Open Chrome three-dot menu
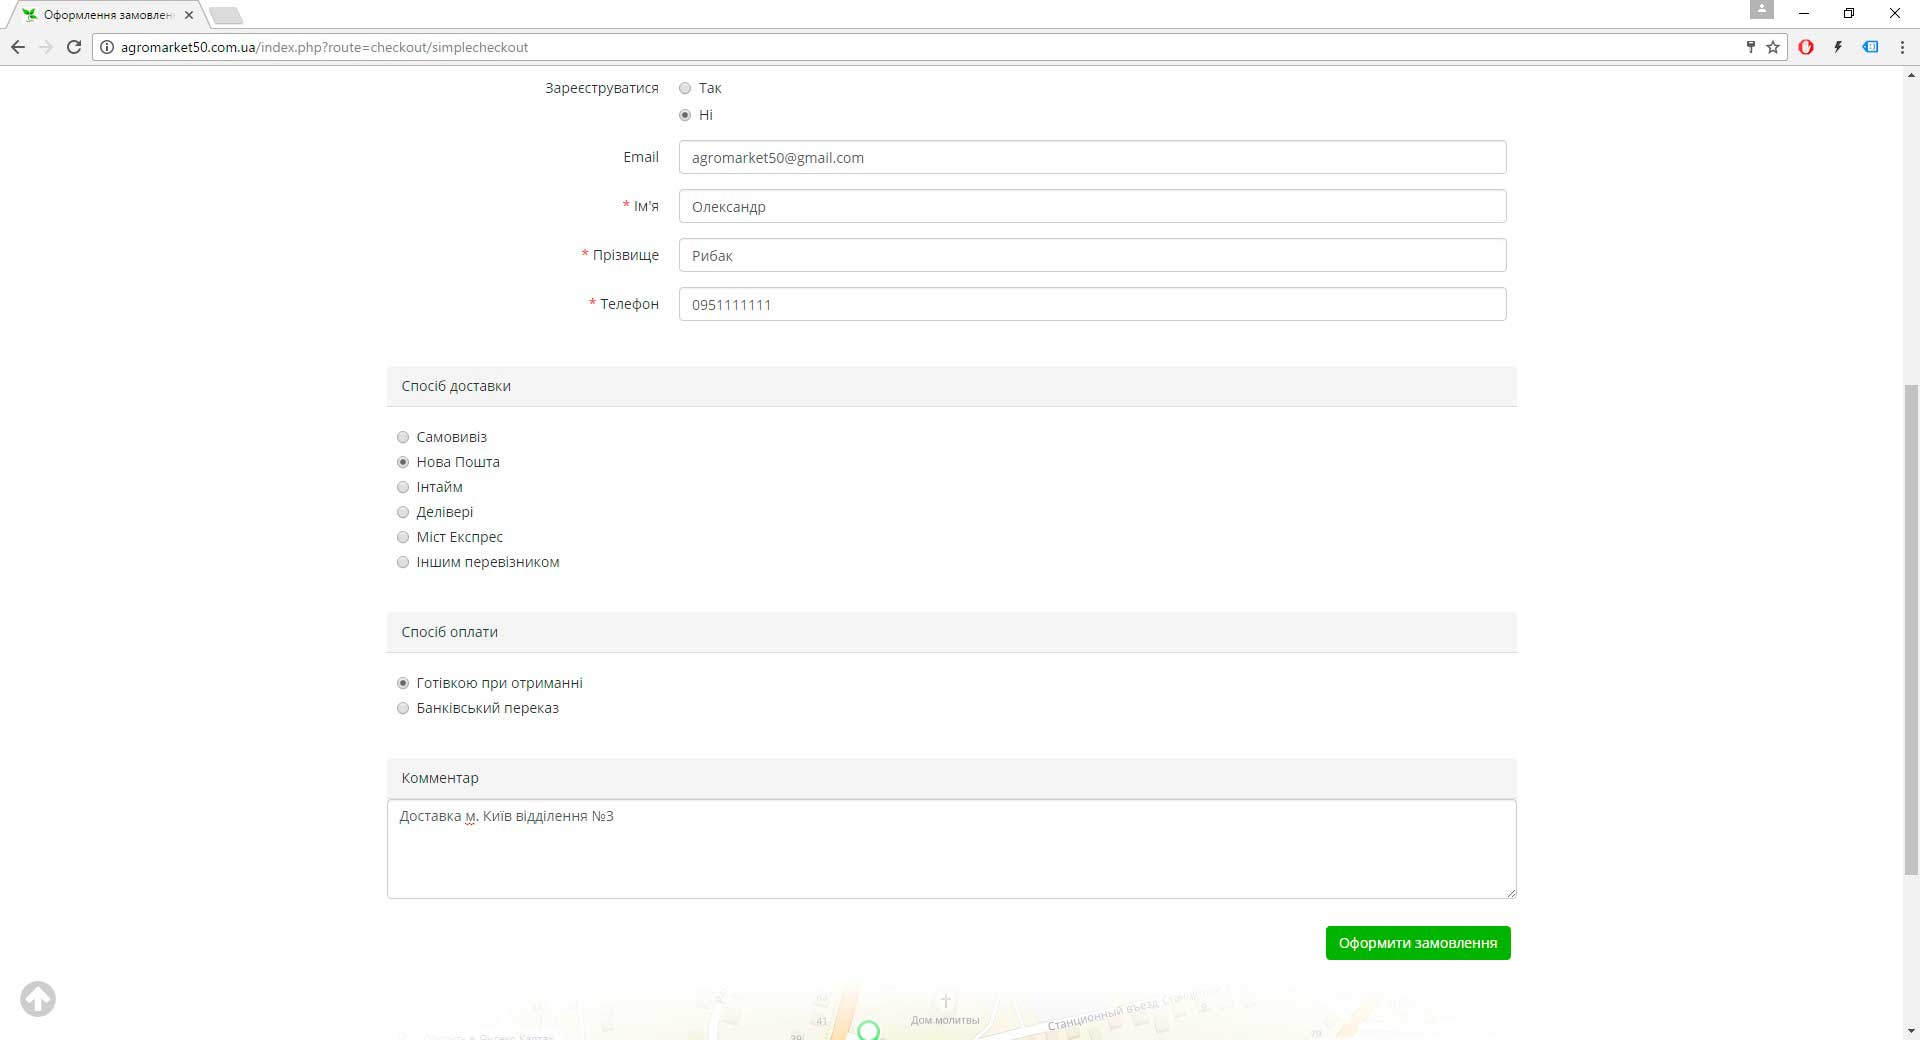 [x=1902, y=47]
